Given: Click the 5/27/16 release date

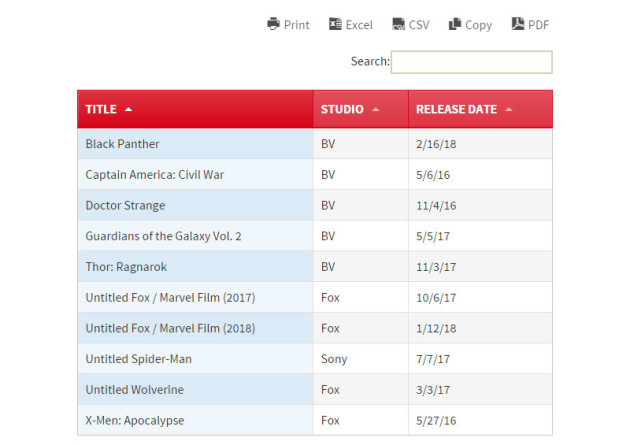Looking at the screenshot, I should [436, 421].
